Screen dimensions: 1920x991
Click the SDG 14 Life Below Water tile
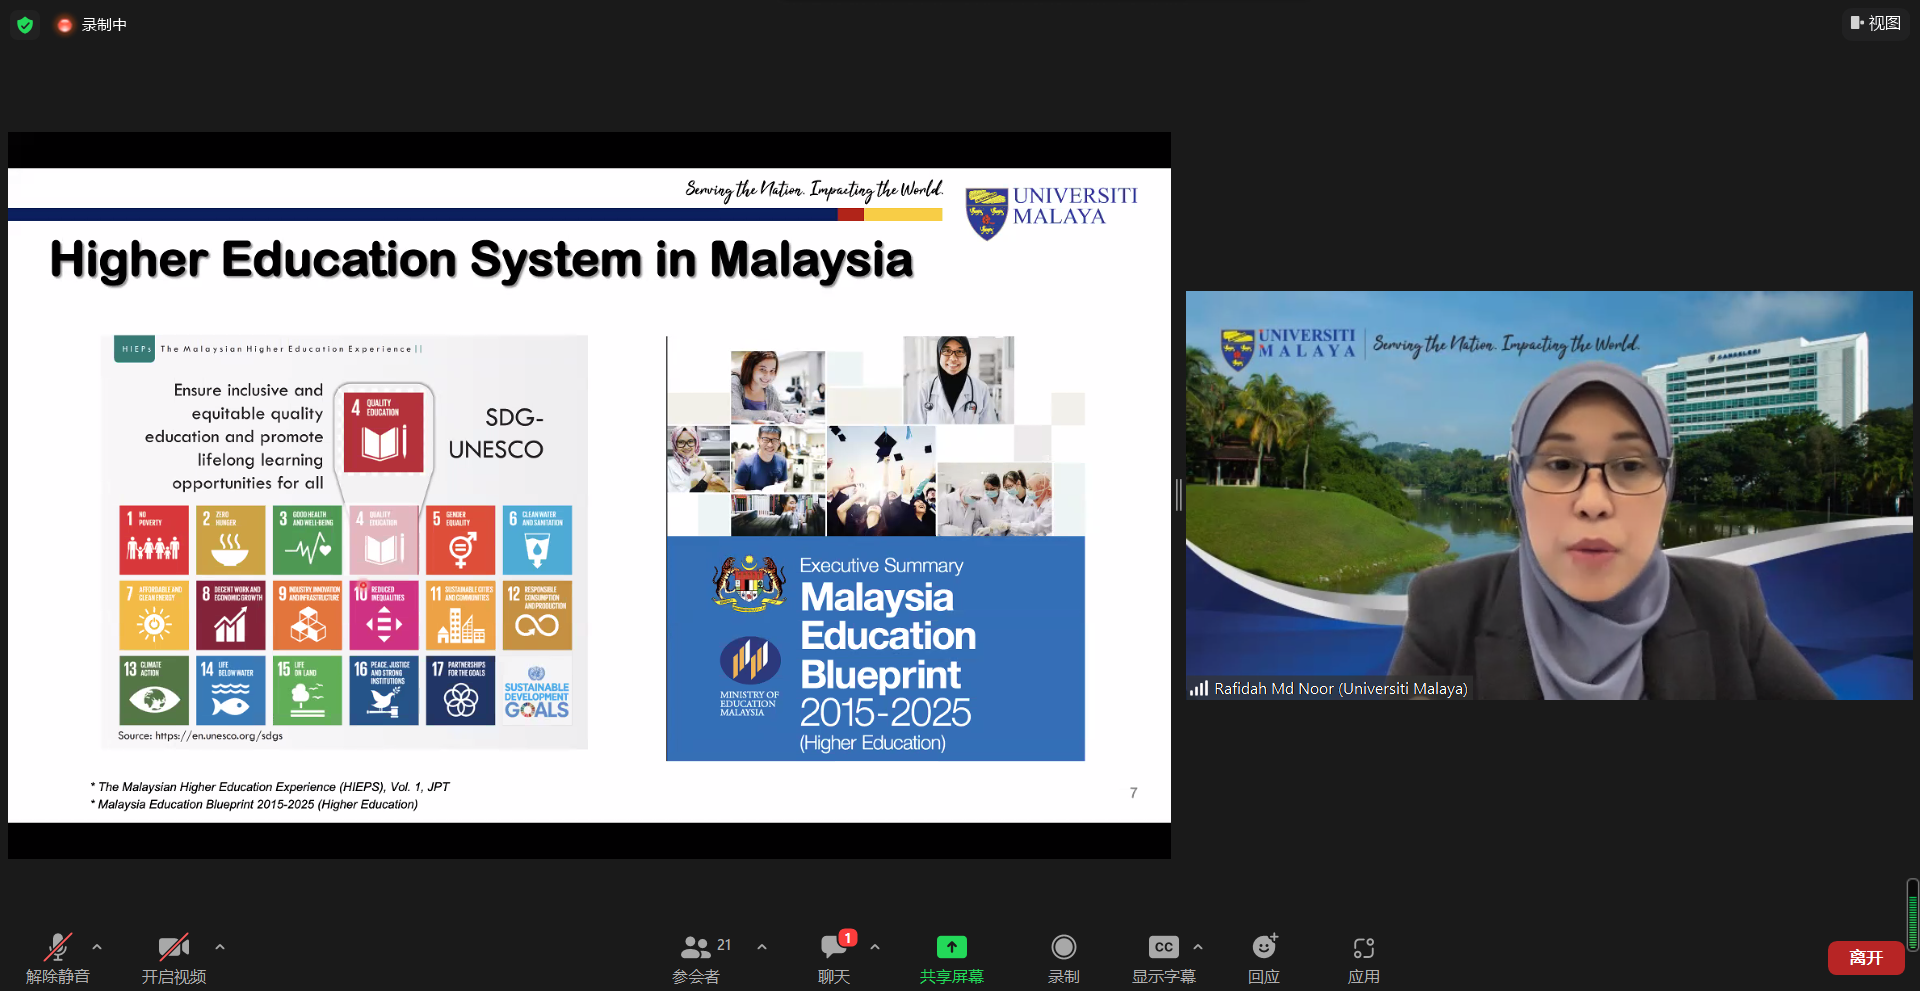coord(230,690)
